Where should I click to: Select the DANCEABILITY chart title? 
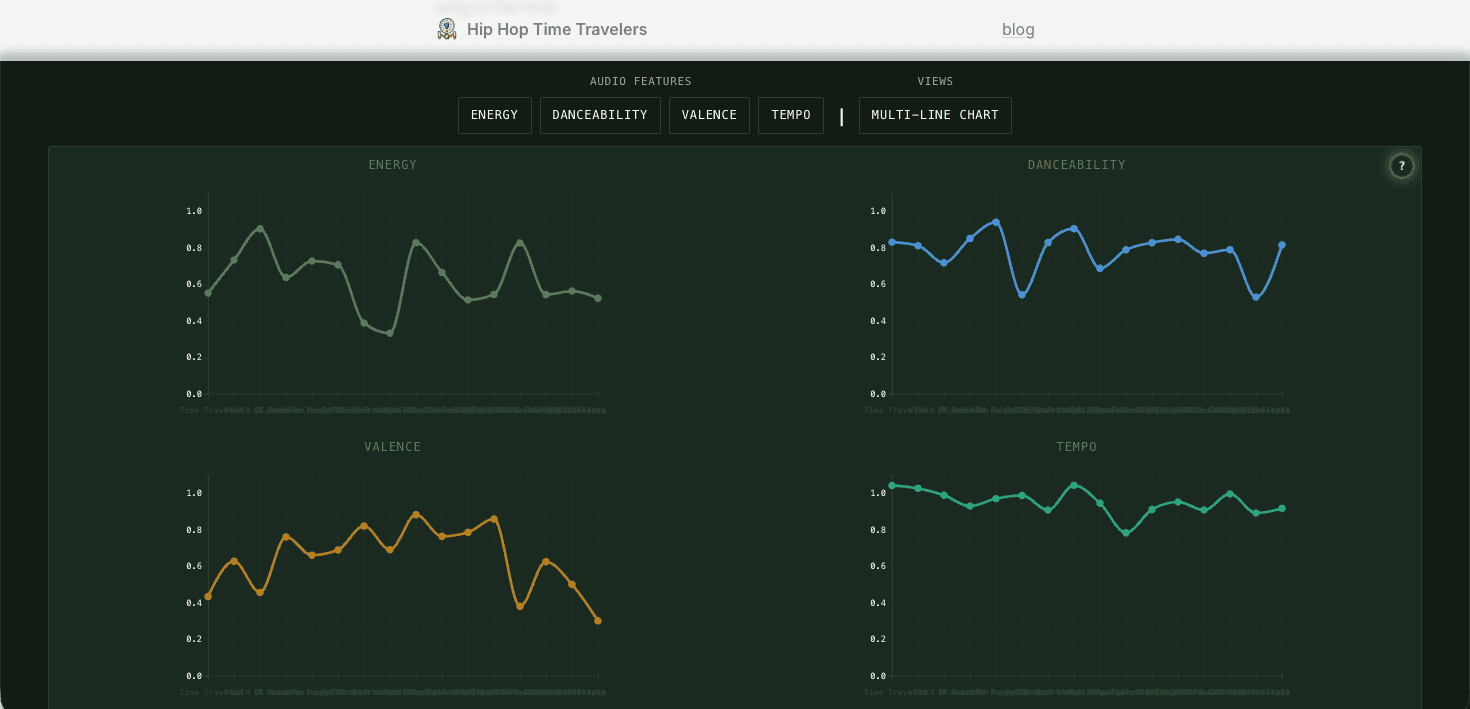(x=1077, y=165)
